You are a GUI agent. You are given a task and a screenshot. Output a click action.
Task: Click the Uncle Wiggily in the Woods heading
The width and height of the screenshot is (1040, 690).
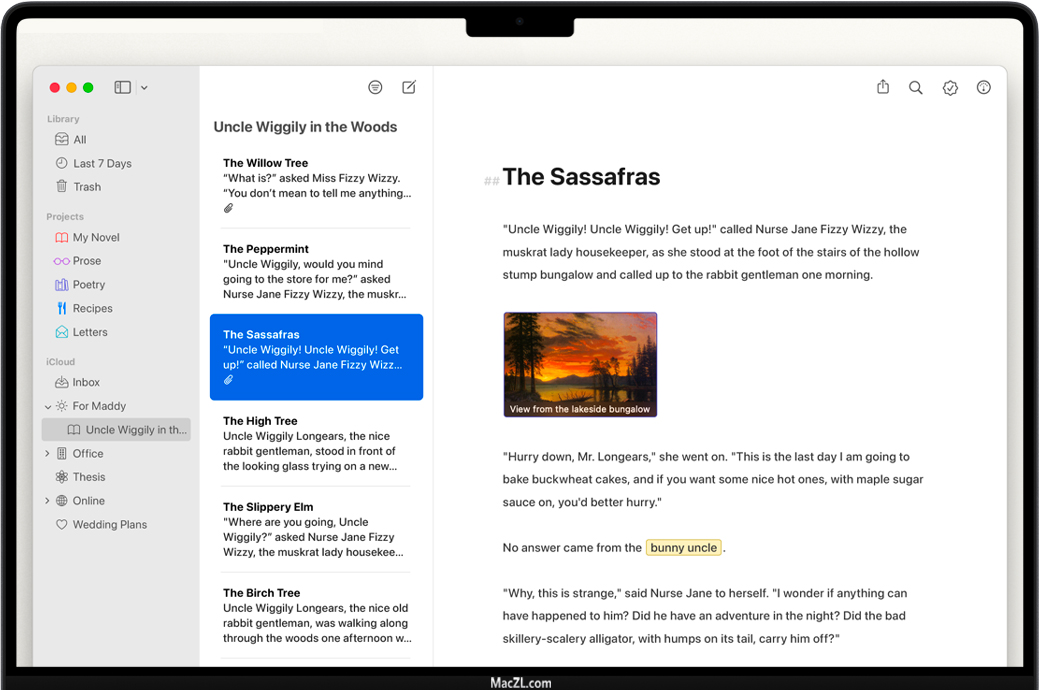click(x=305, y=127)
